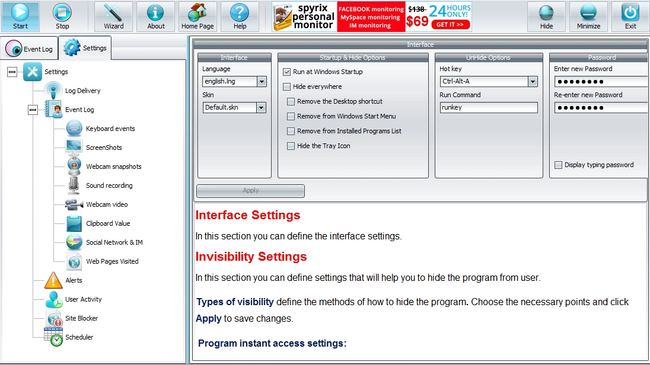Disable Run at Windows Startup
The height and width of the screenshot is (365, 650).
click(x=287, y=72)
